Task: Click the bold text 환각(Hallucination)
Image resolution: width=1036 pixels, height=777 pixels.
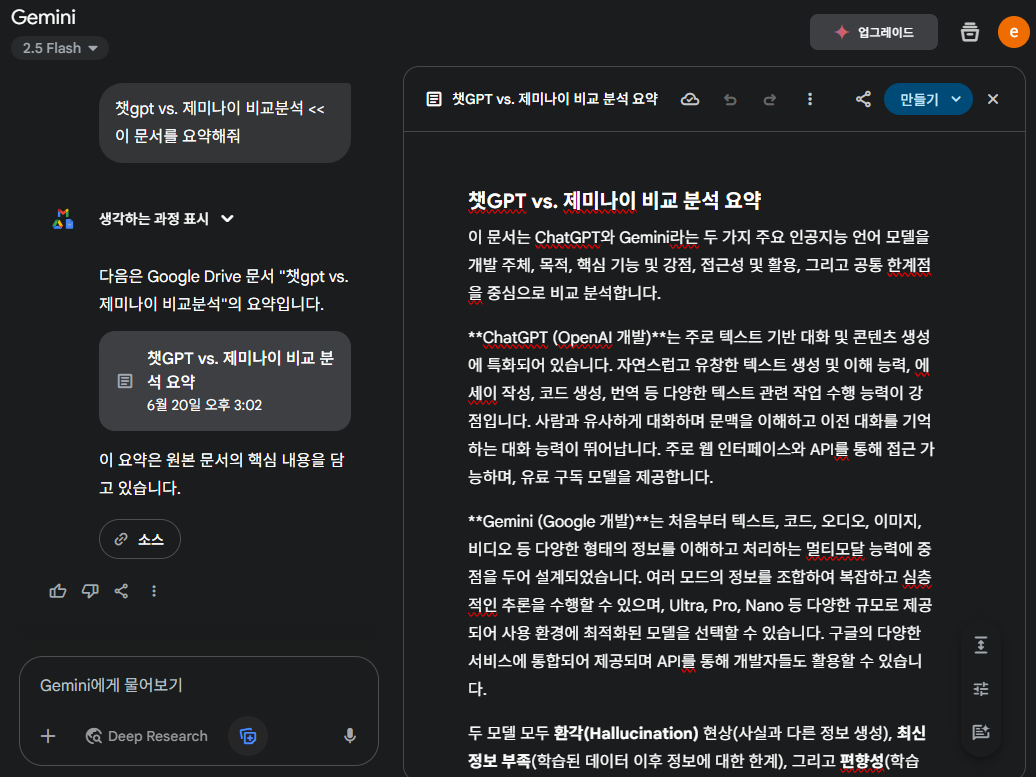Action: click(625, 733)
